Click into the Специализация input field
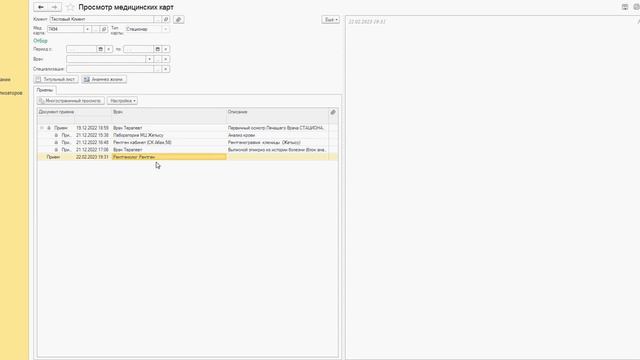 [x=110, y=69]
